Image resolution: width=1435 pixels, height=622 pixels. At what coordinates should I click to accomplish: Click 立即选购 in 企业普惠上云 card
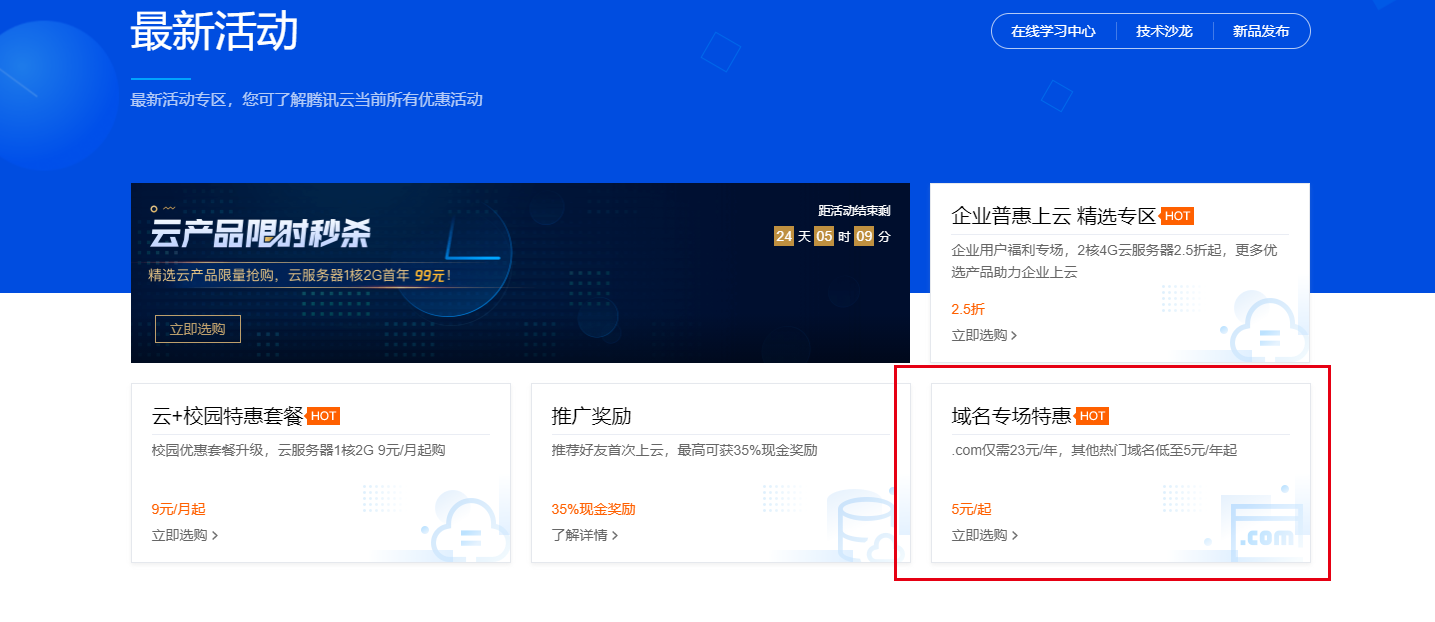click(984, 335)
